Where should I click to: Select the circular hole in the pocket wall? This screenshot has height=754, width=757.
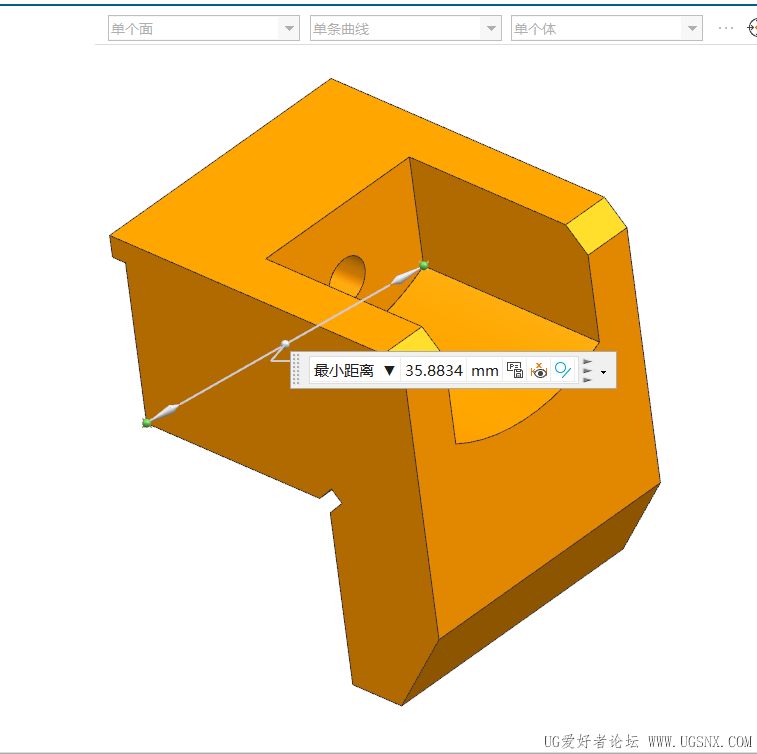[x=349, y=276]
